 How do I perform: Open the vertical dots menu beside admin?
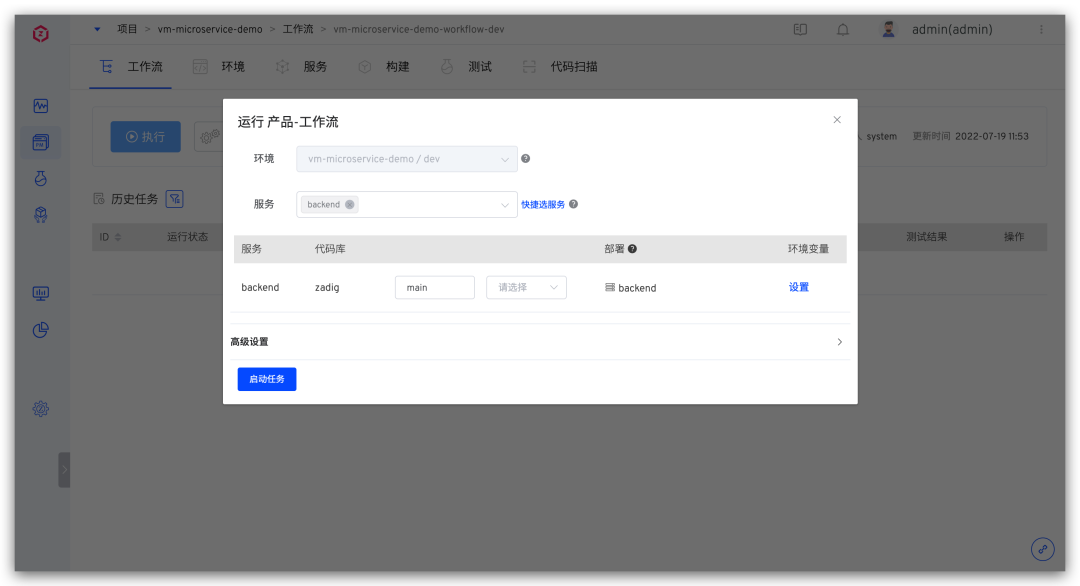[1041, 30]
